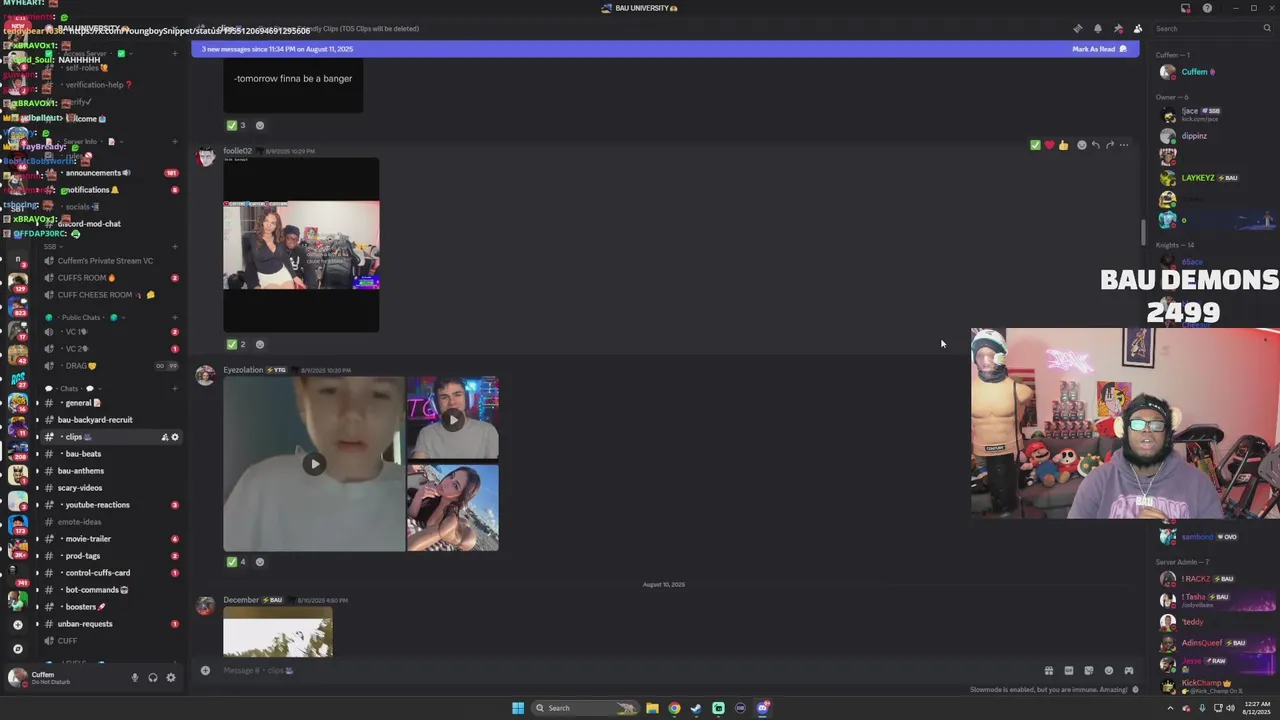
Task: Click the Windows Start button
Action: pos(518,708)
